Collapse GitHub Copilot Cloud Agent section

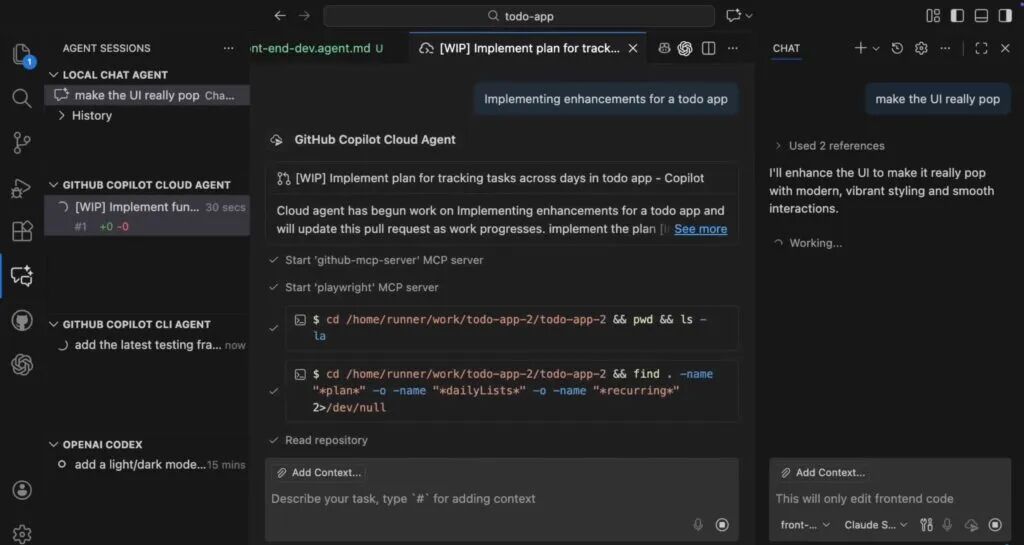(x=54, y=185)
